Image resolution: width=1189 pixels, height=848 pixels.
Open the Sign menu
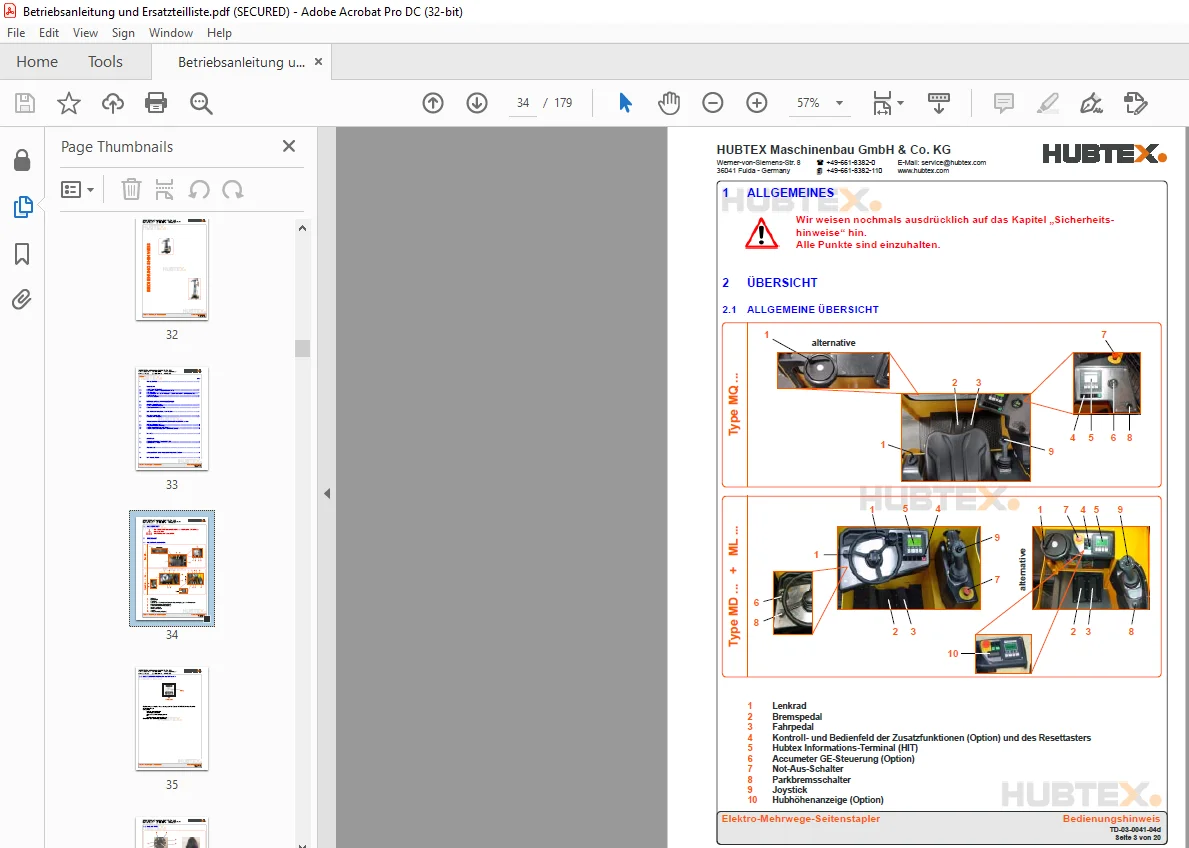click(123, 33)
